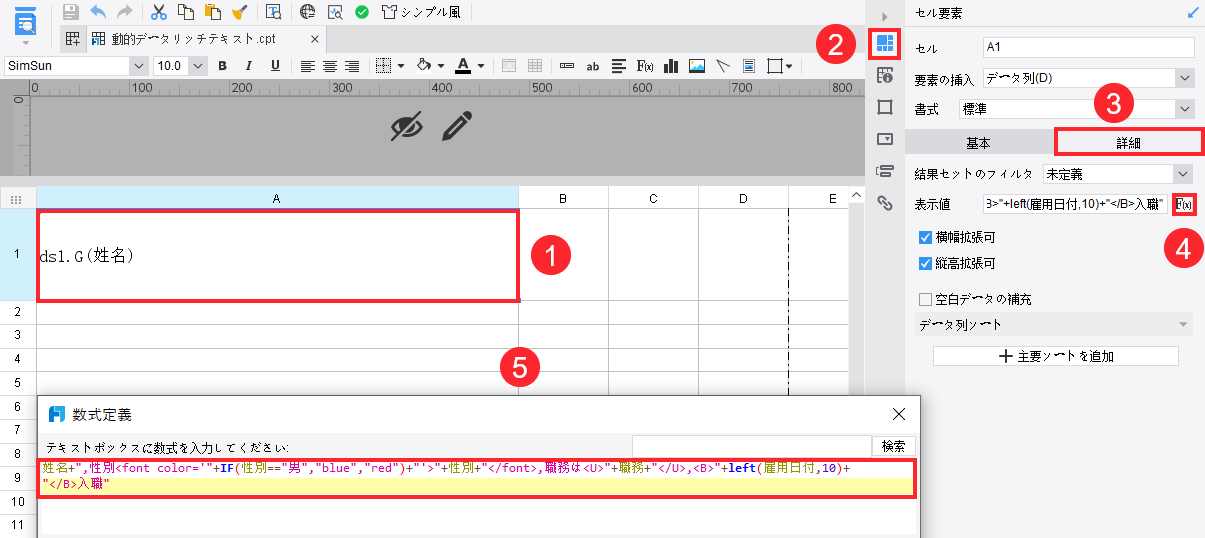Select row 3 header
Viewport: 1205px width, 538px height.
tap(17, 337)
